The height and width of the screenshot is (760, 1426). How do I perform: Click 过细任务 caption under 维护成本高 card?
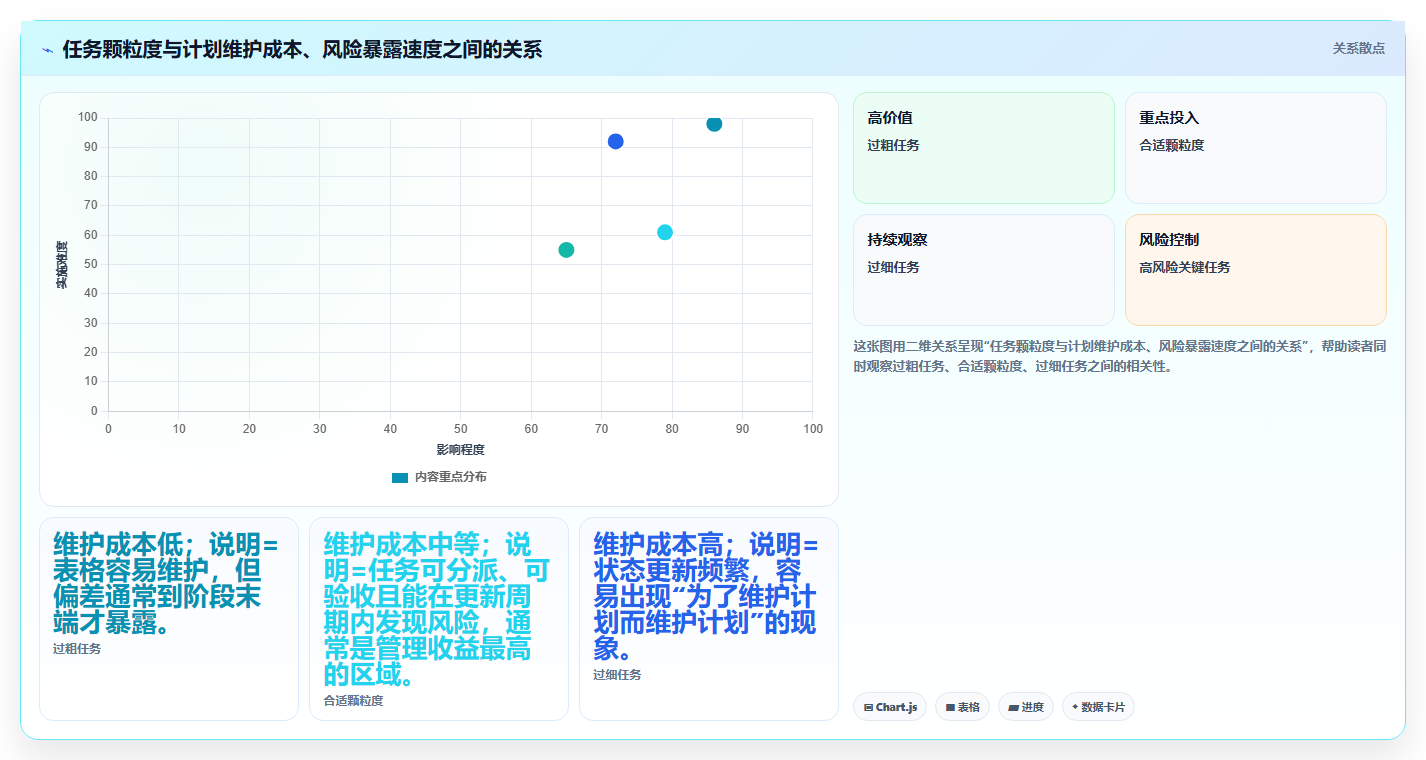[617, 675]
